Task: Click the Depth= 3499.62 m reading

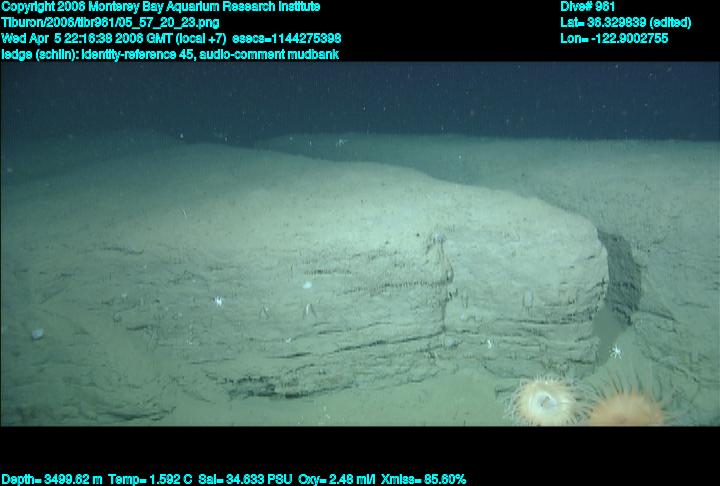Action: (x=52, y=480)
